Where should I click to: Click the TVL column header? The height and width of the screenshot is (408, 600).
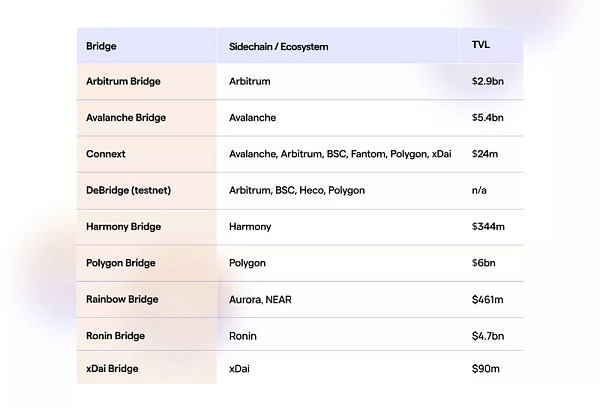tap(481, 46)
